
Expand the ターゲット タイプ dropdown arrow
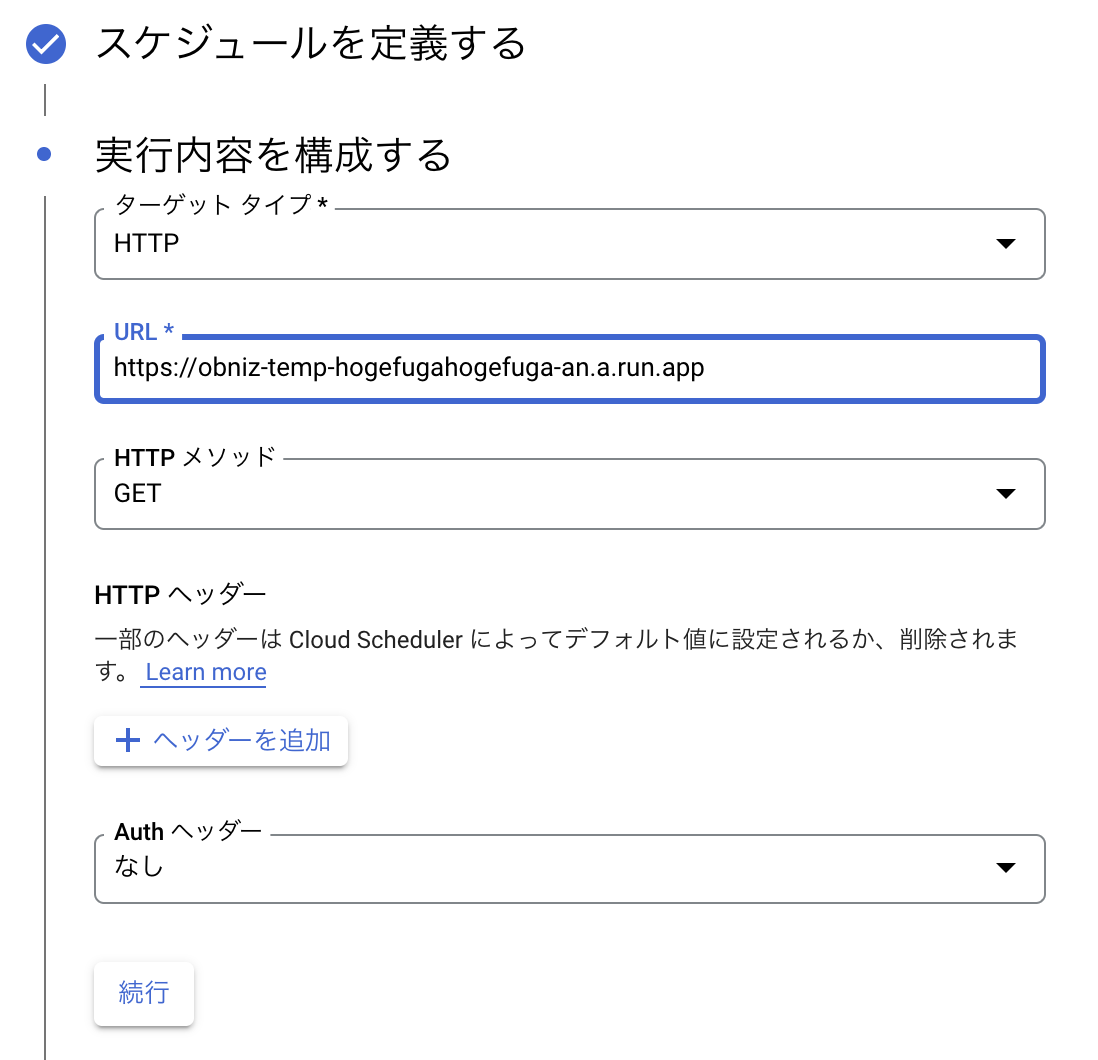(x=1006, y=244)
